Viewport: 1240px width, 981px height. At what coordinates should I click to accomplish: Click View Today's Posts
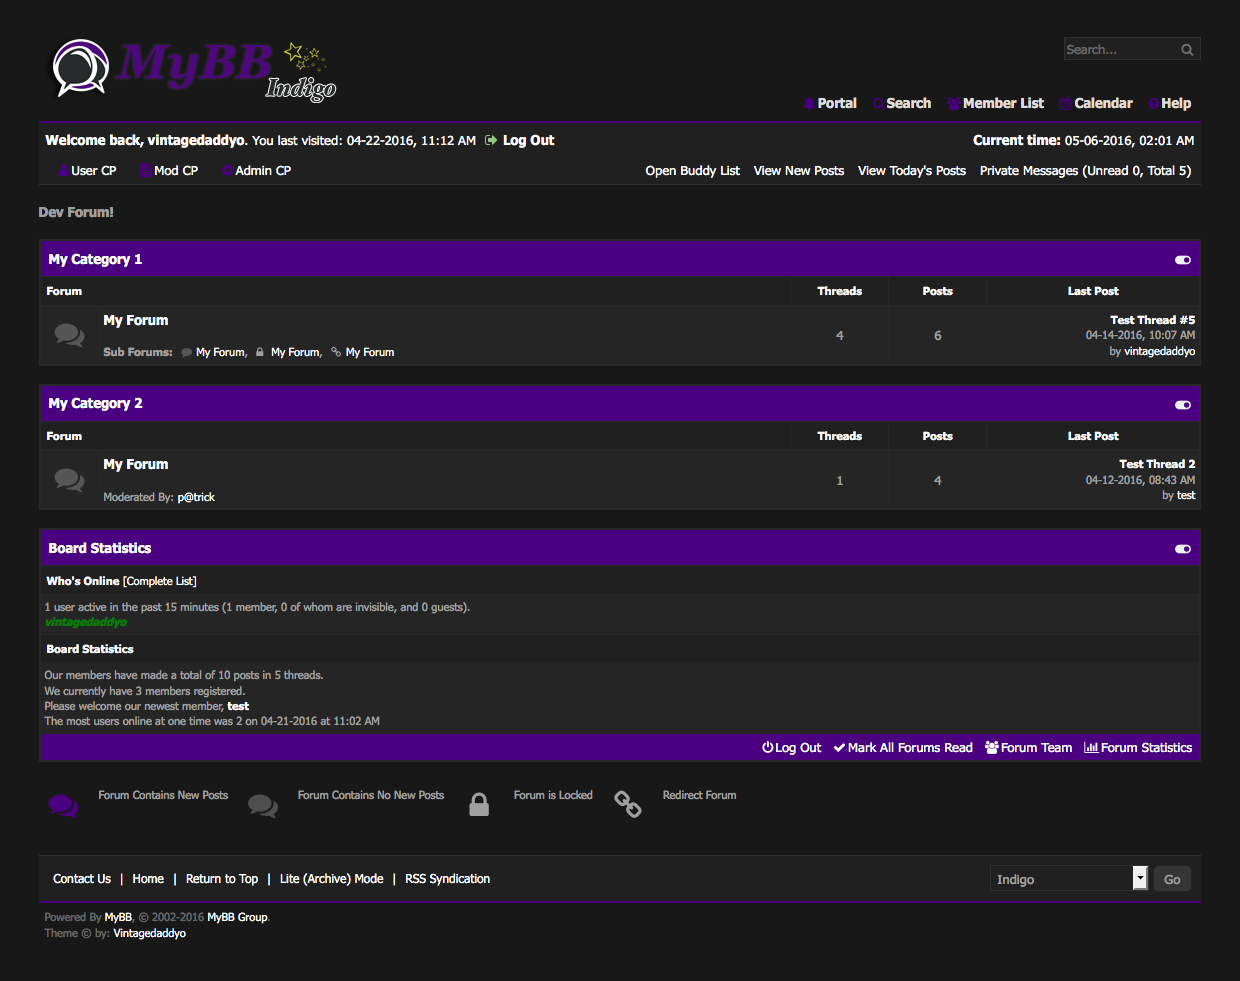(x=912, y=171)
